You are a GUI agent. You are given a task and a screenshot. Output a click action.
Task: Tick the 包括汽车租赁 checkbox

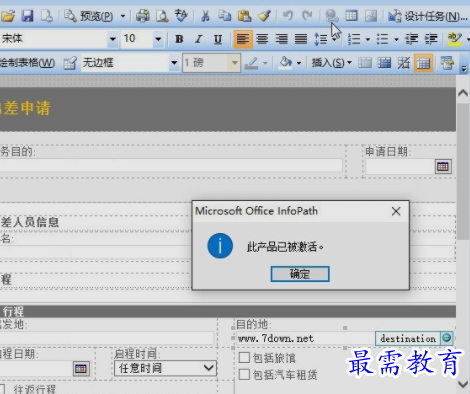click(244, 374)
